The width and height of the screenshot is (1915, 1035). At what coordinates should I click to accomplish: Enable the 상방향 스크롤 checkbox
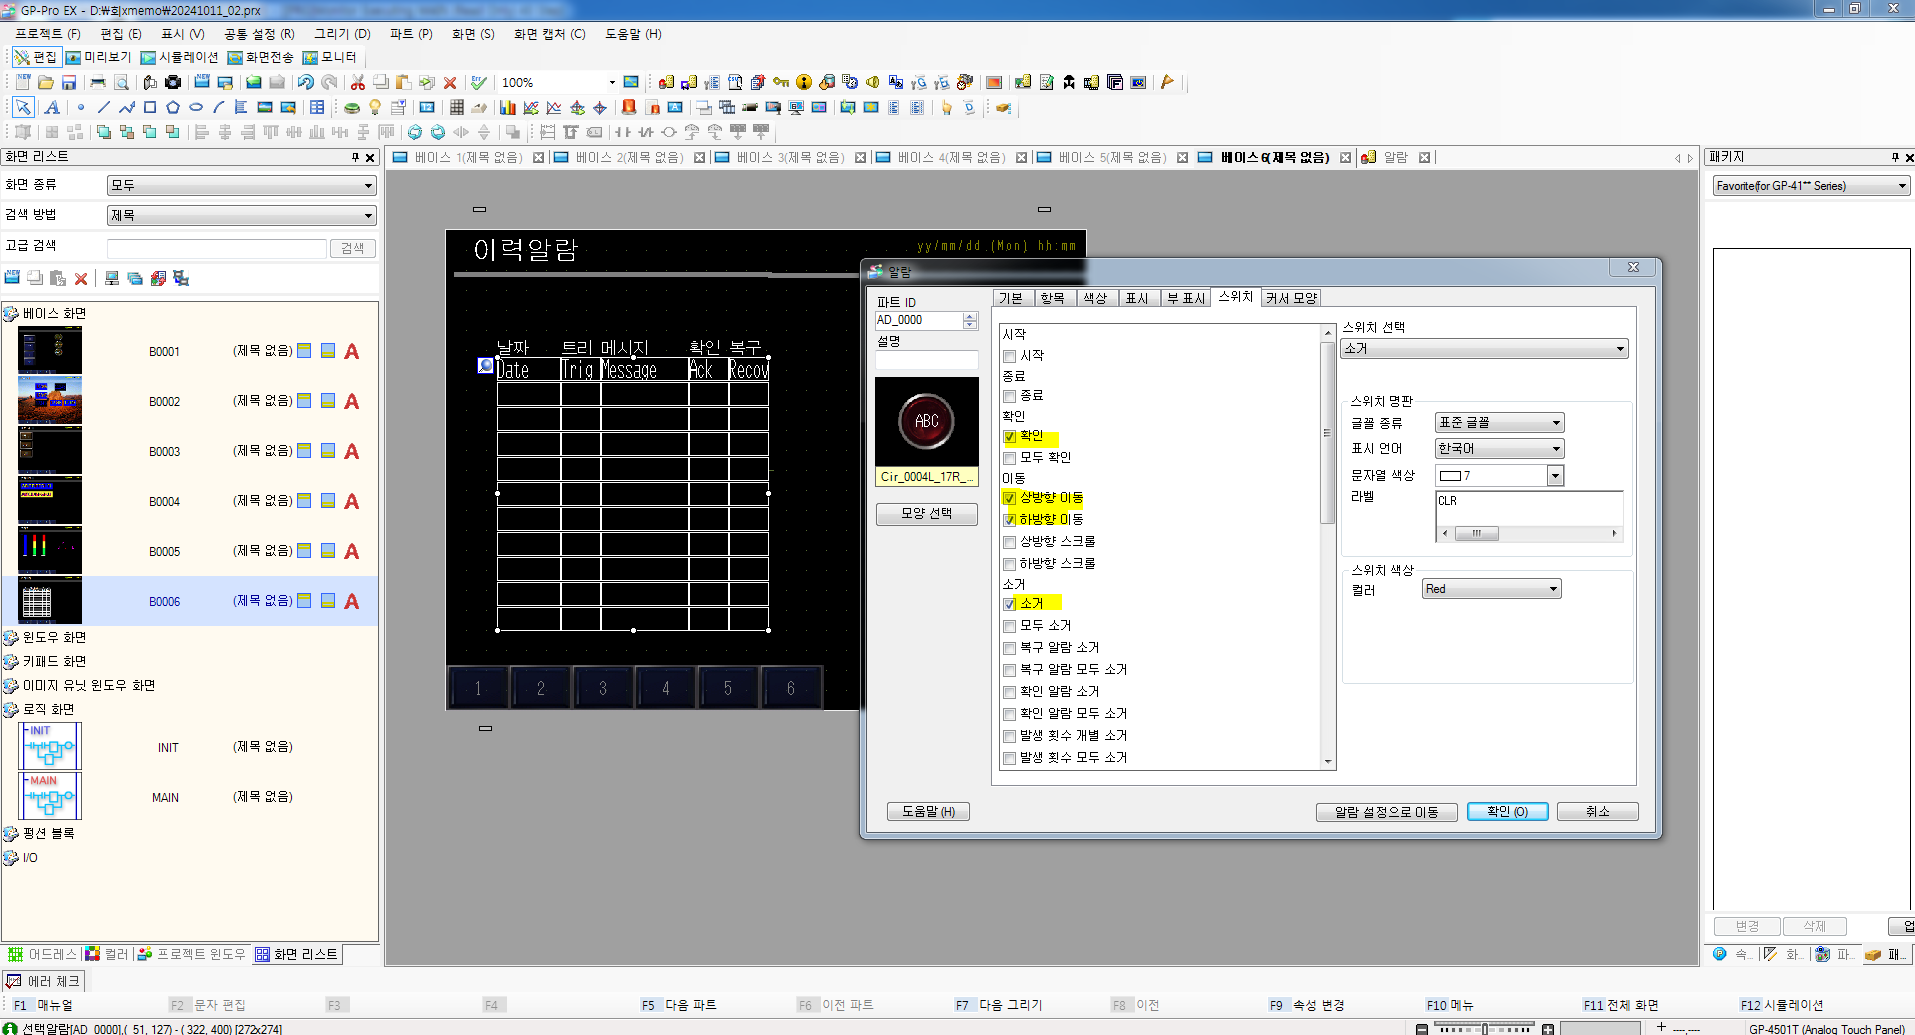tap(1010, 542)
